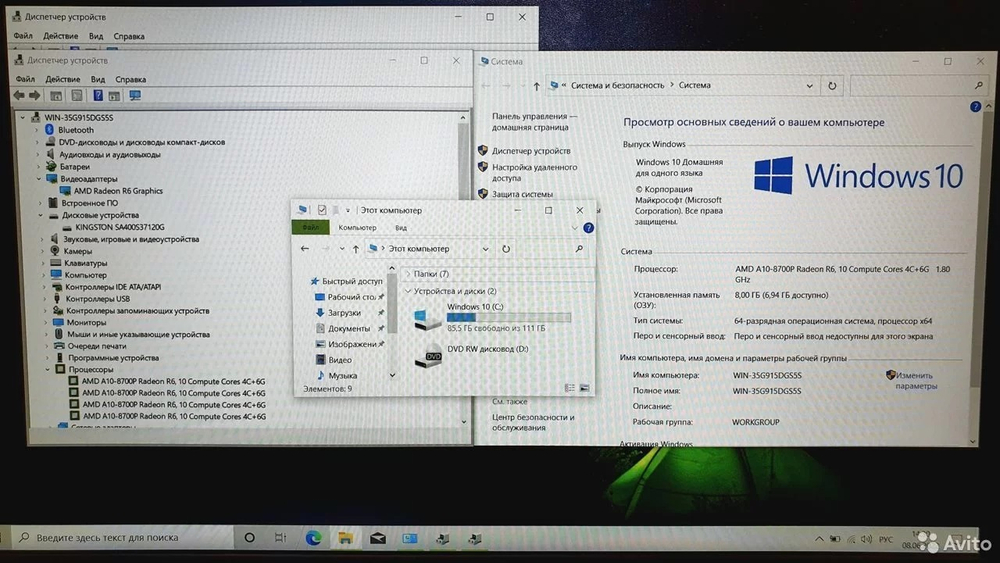Click the Downloads (Загрузки) folder in sidebar

point(344,313)
